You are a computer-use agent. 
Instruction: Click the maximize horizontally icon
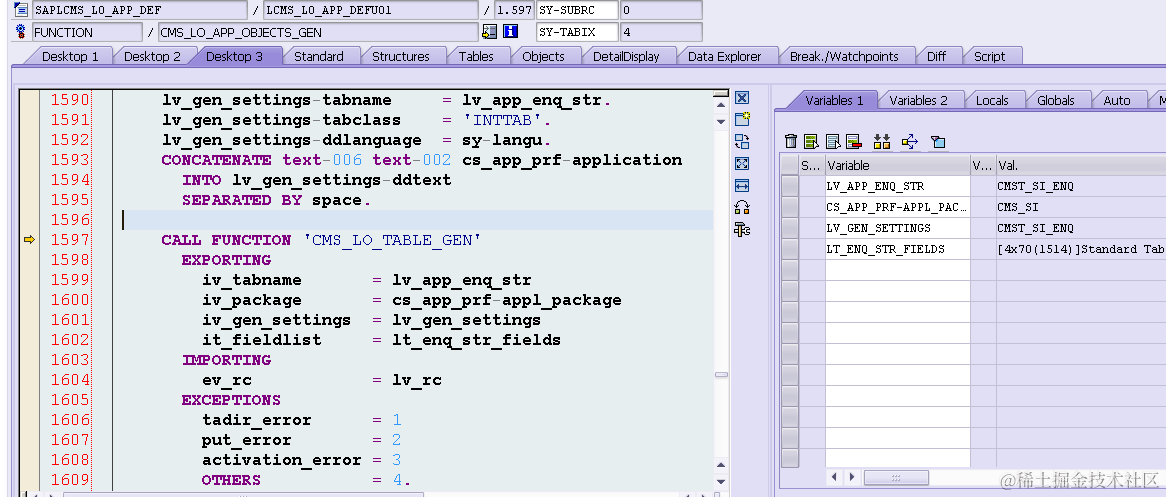(x=741, y=185)
